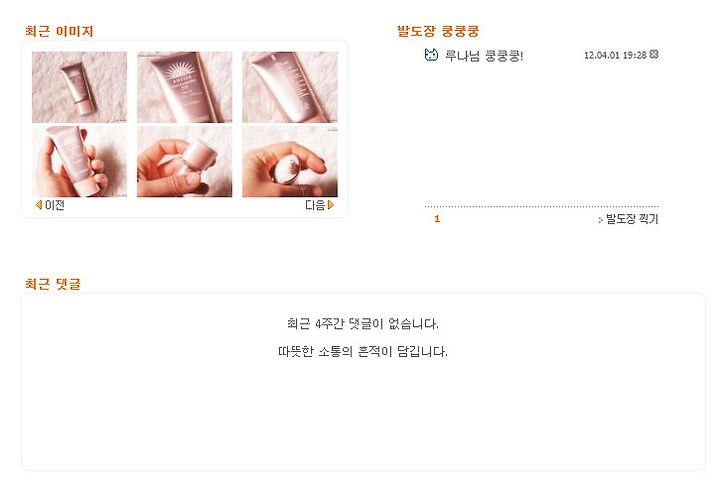
Task: Delete the 루나님 footprint entry using X icon
Action: click(654, 54)
